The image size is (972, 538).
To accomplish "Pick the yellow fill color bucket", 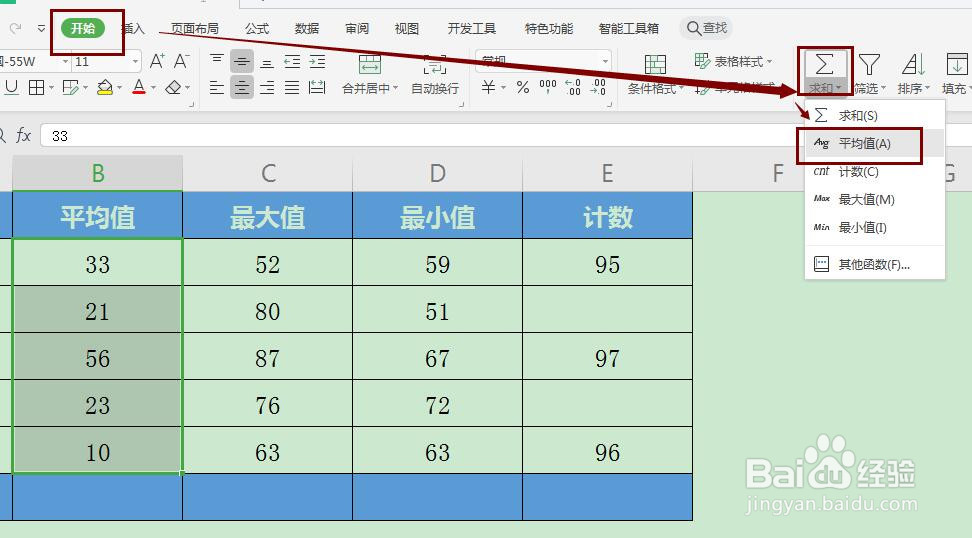I will (x=105, y=87).
